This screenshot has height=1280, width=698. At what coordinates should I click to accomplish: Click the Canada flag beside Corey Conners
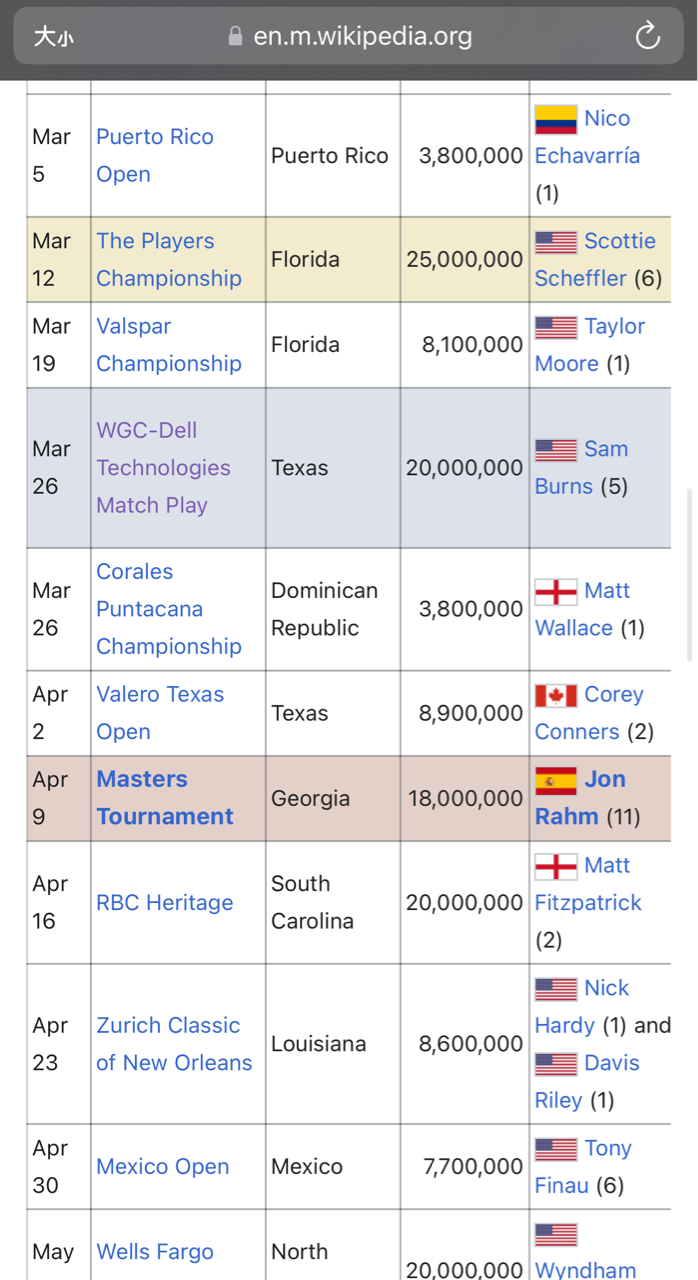click(556, 695)
